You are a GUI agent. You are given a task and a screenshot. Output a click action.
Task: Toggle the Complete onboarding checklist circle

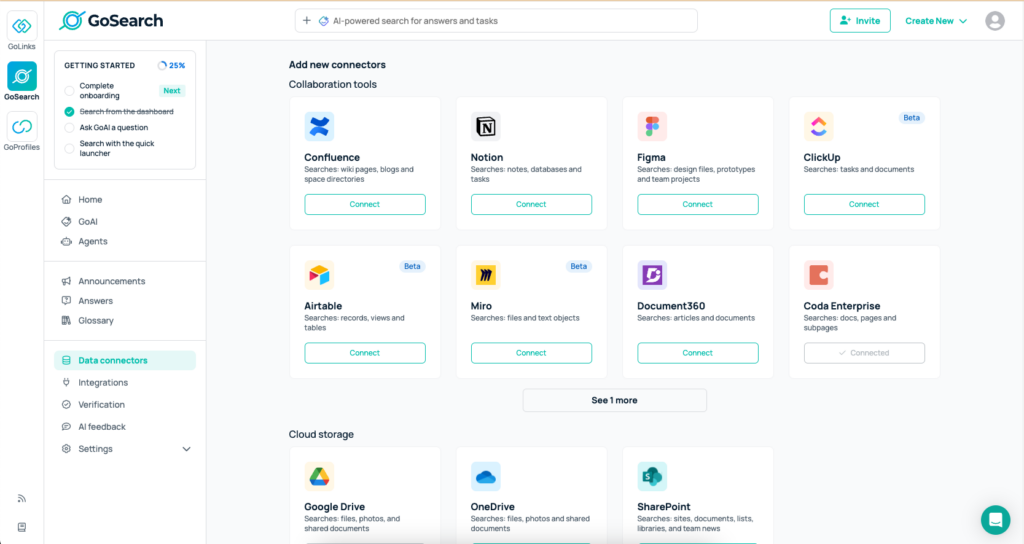point(69,91)
